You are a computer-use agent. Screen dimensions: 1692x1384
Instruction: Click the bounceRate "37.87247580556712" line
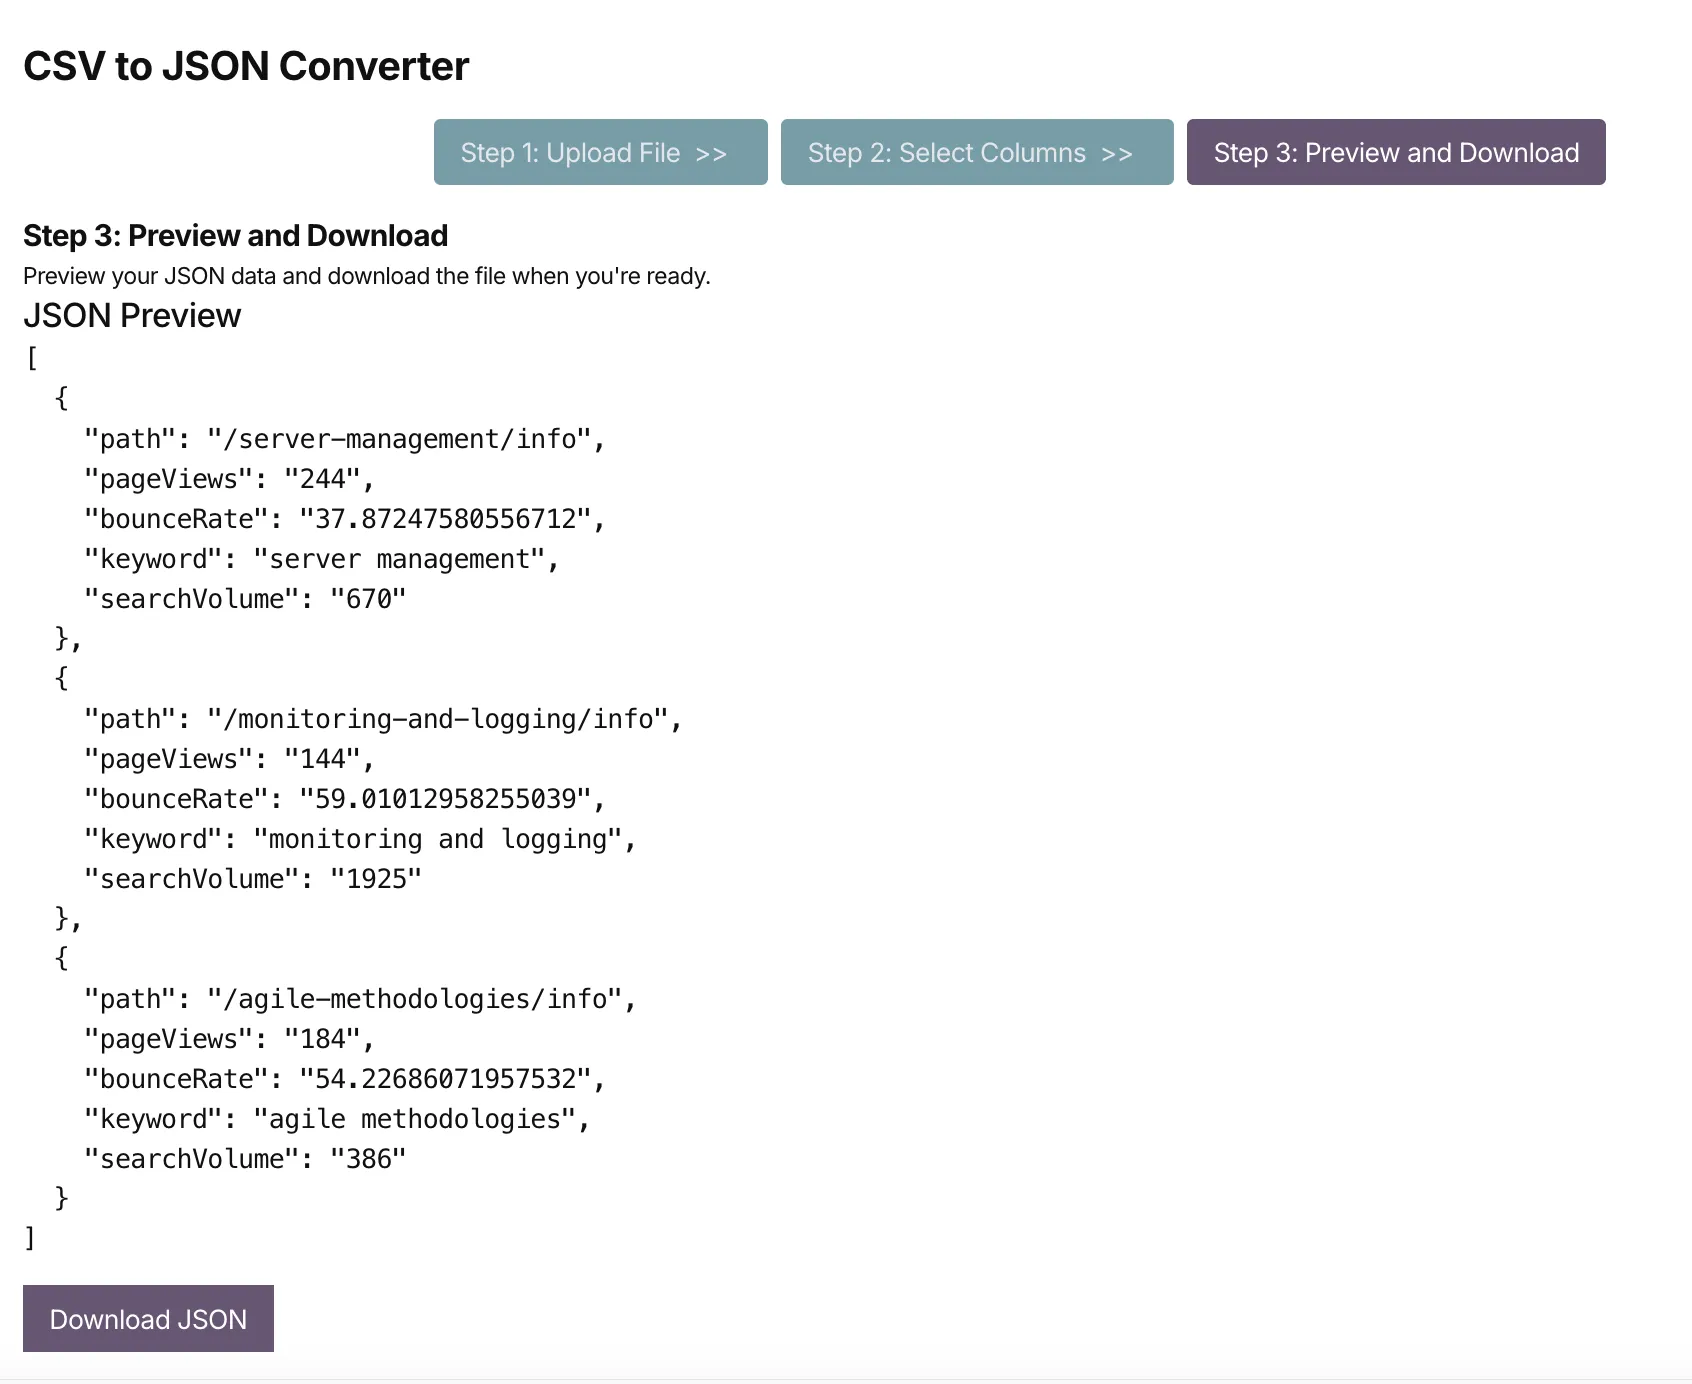[x=345, y=519]
